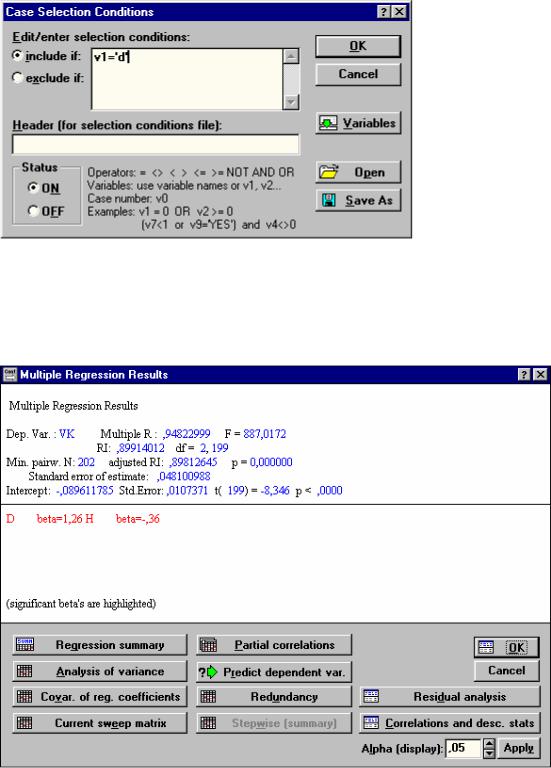The height and width of the screenshot is (768, 551).
Task: Open the Variables list button
Action: click(x=358, y=123)
